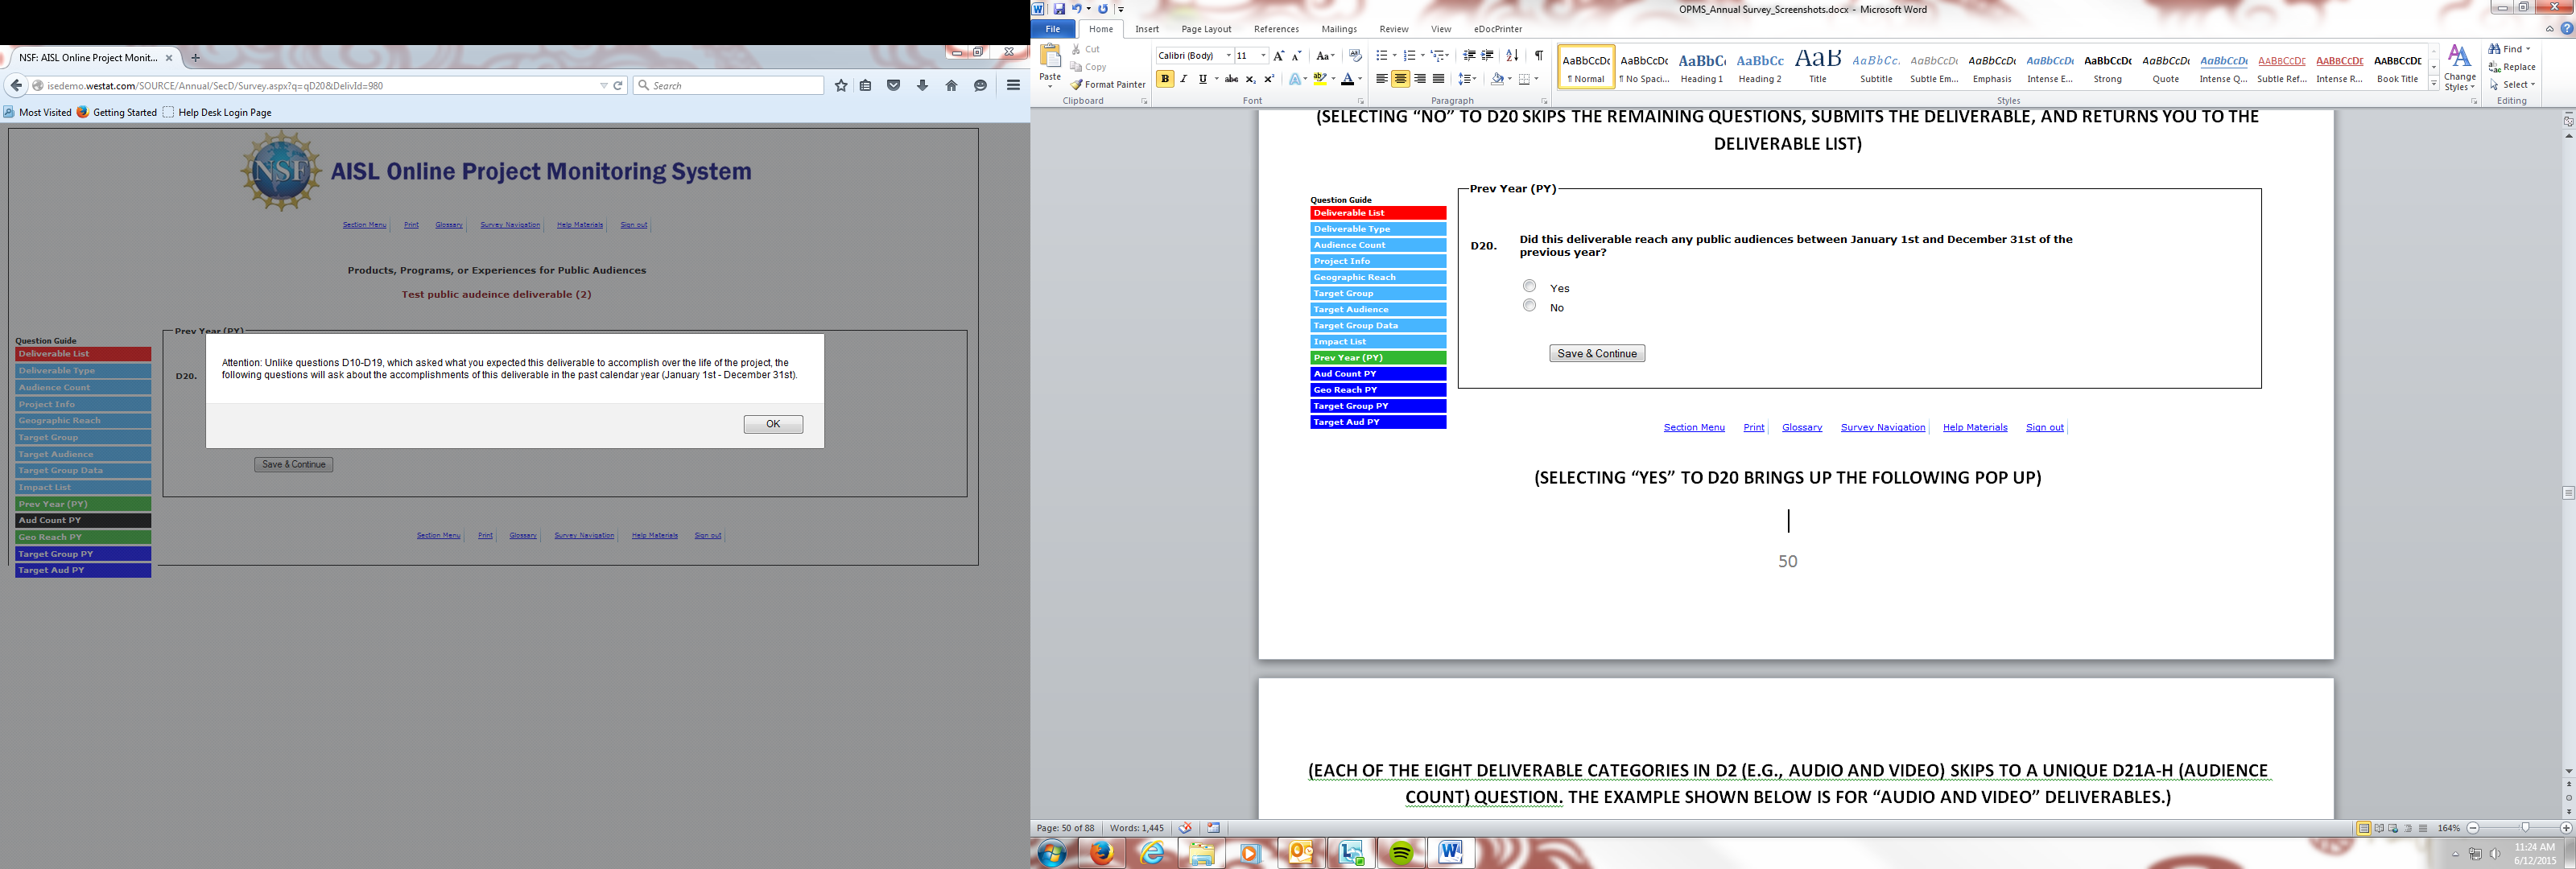This screenshot has width=2576, height=869.
Task: Open the References ribbon tab
Action: (x=1276, y=29)
